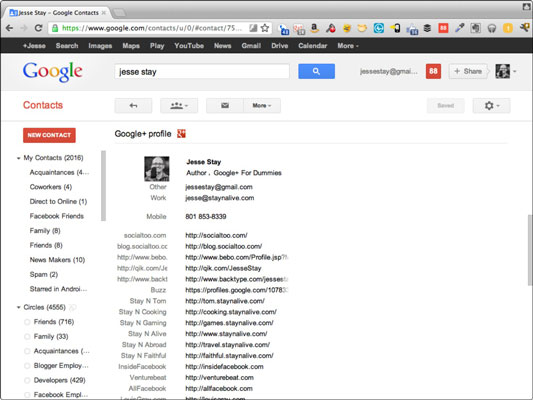Viewport: 533px width, 400px height.
Task: Click the yellow circle extension icon
Action: (508, 28)
